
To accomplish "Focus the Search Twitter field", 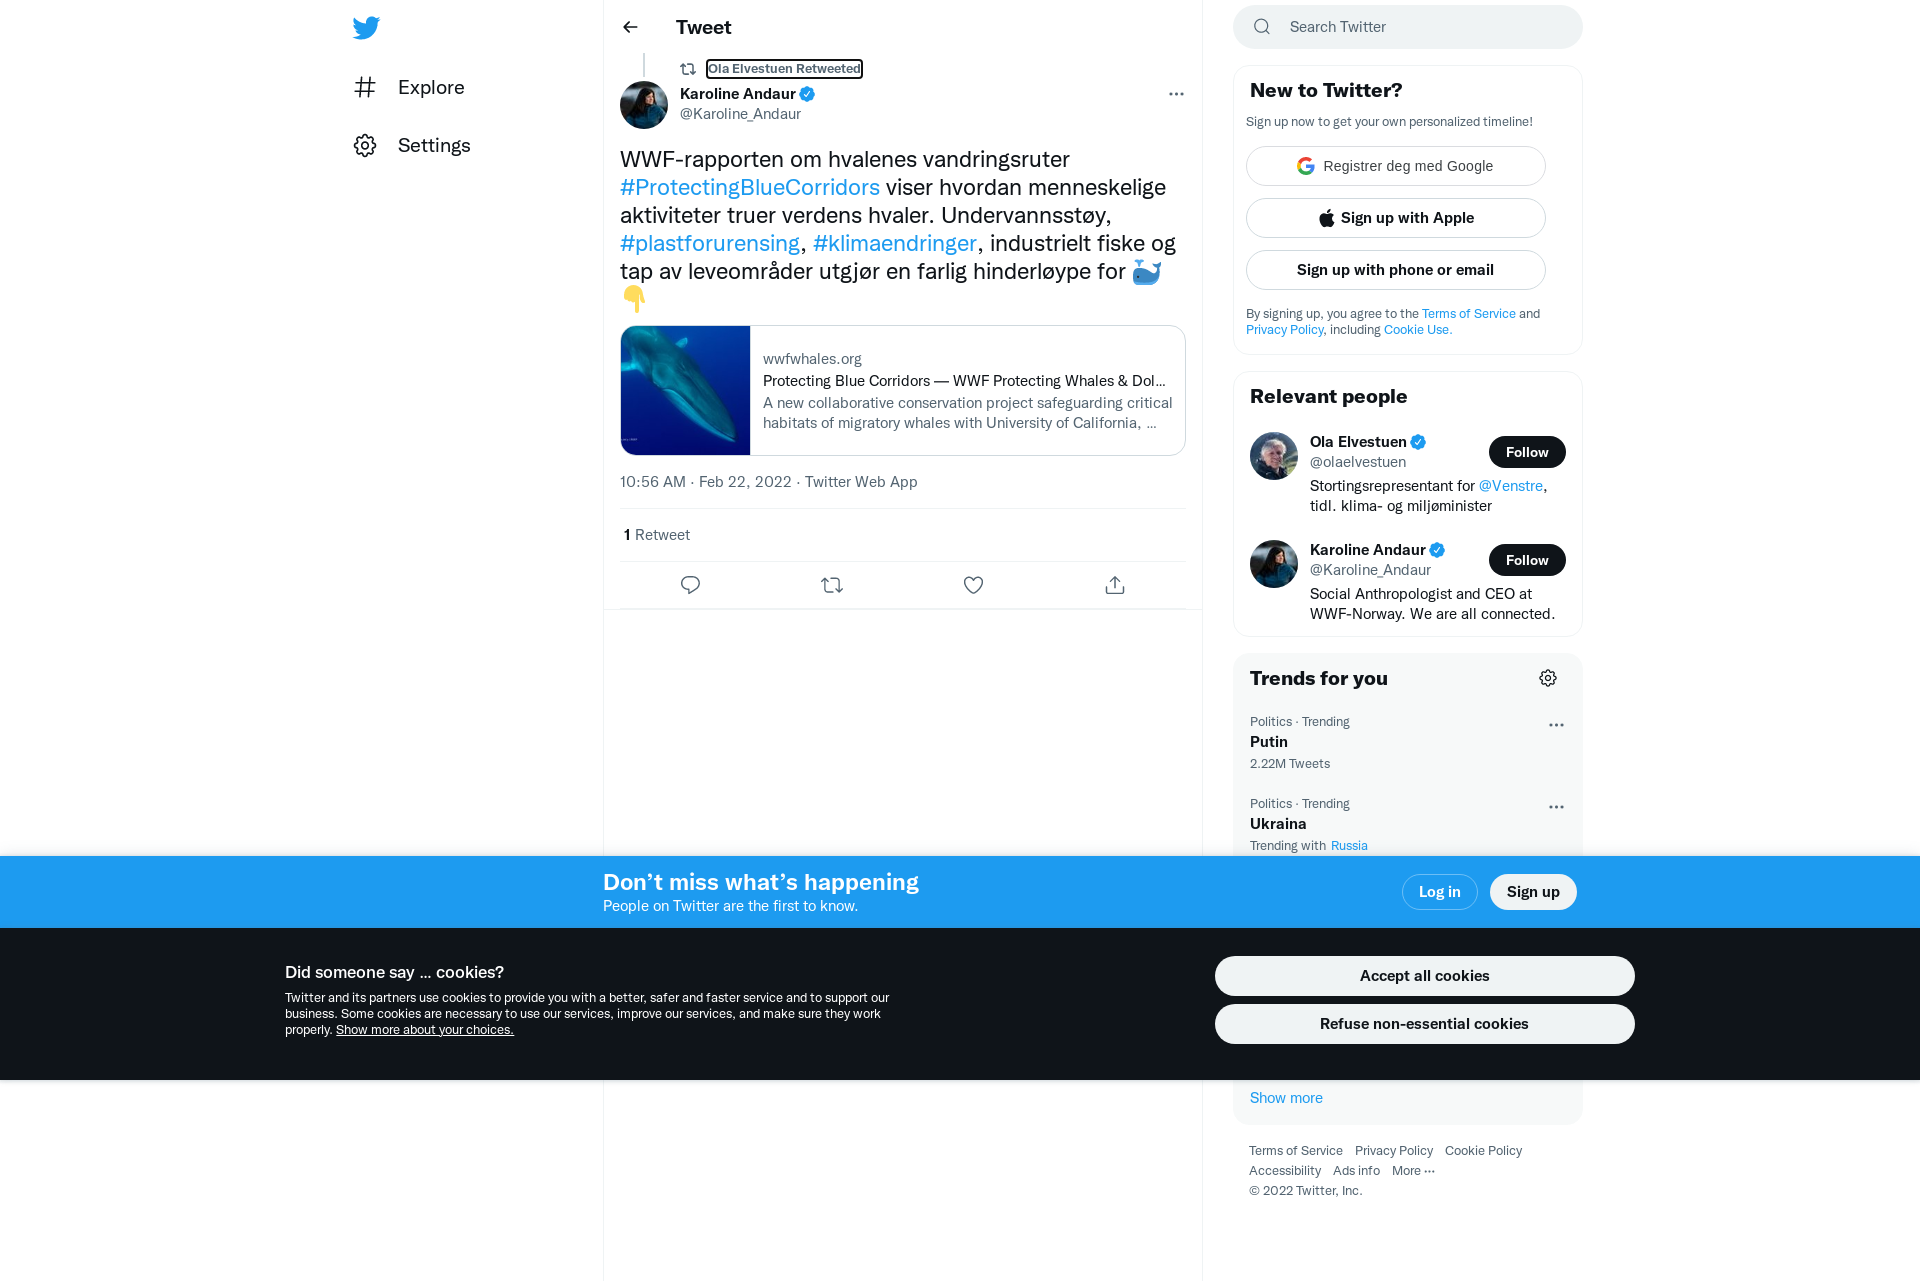I will [1408, 27].
